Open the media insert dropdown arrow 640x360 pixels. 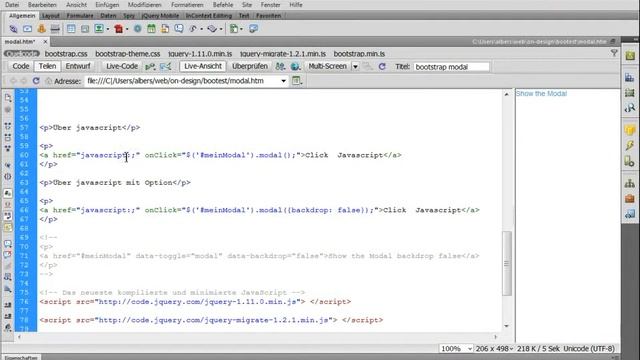(x=127, y=29)
